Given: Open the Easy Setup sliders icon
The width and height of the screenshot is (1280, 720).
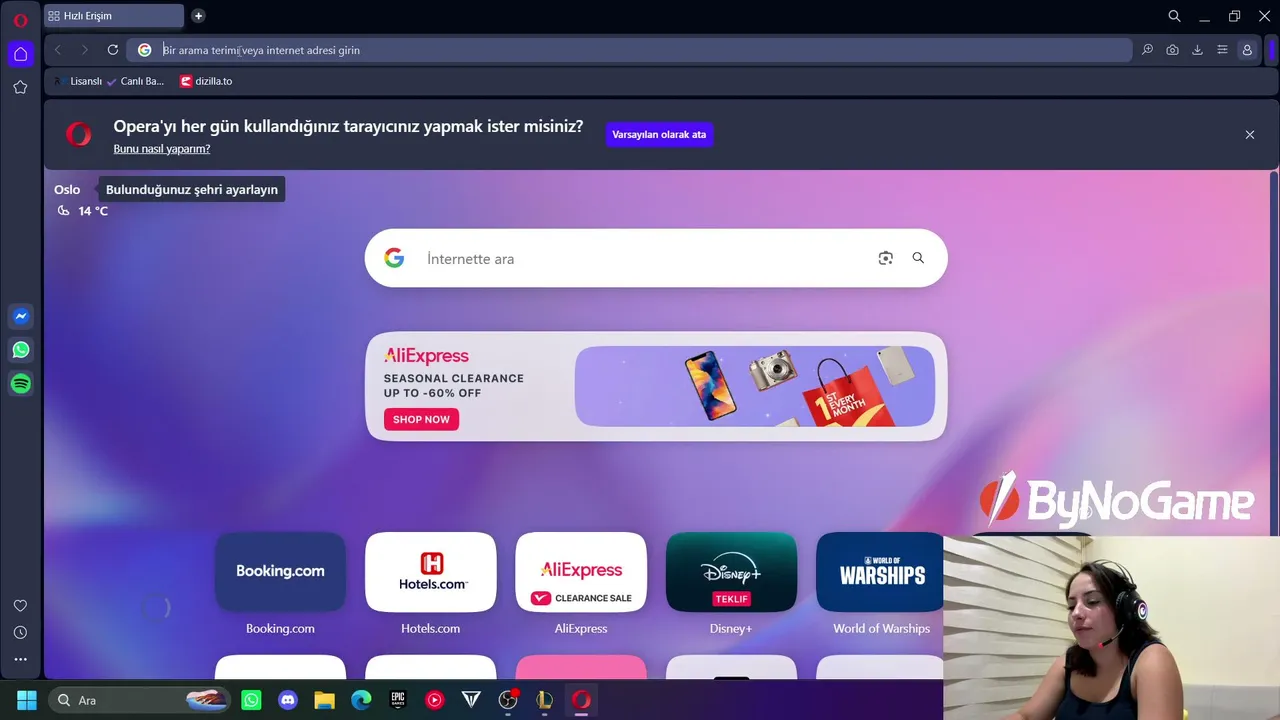Looking at the screenshot, I should (x=1222, y=50).
